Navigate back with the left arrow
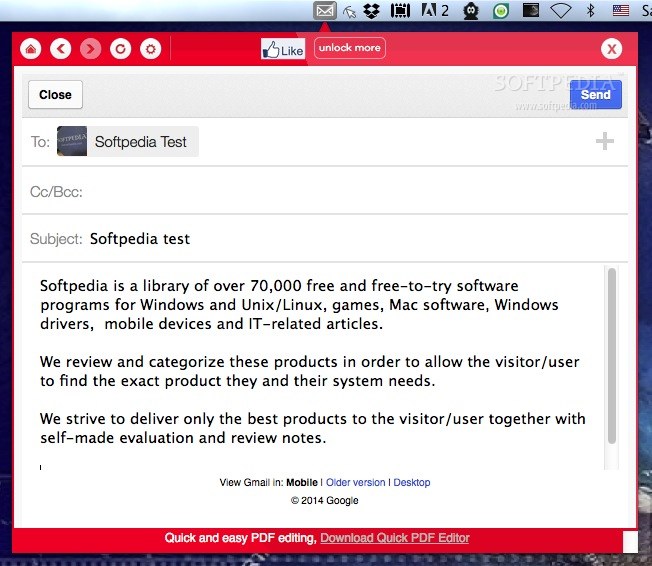 [61, 49]
